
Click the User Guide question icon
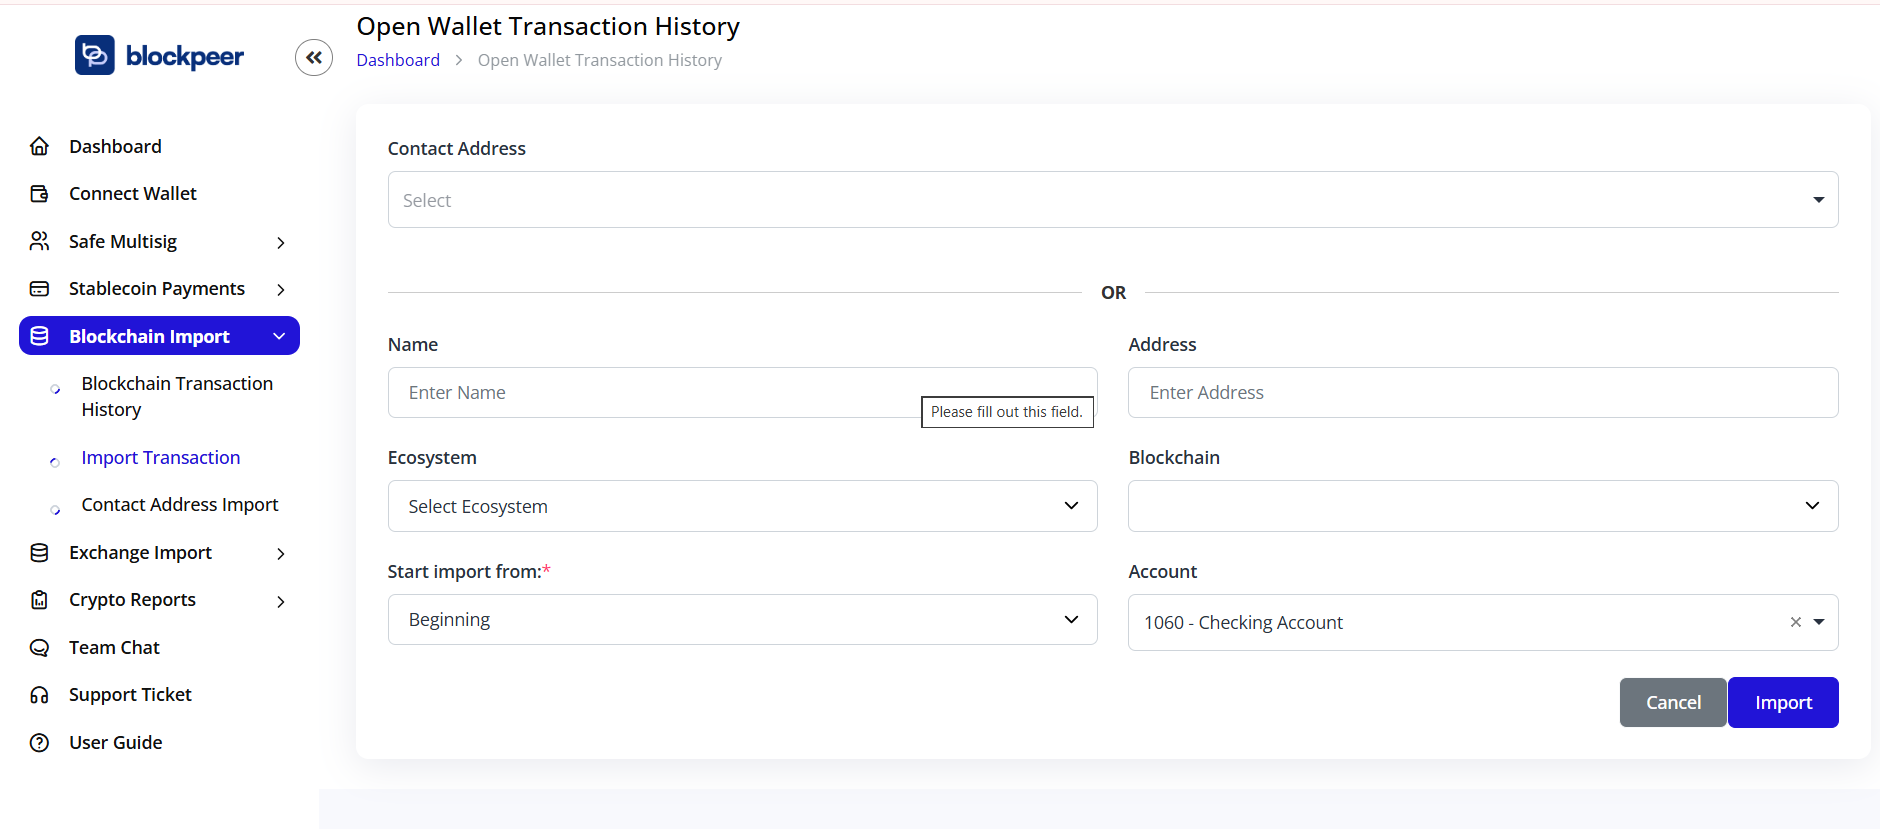[x=40, y=743]
